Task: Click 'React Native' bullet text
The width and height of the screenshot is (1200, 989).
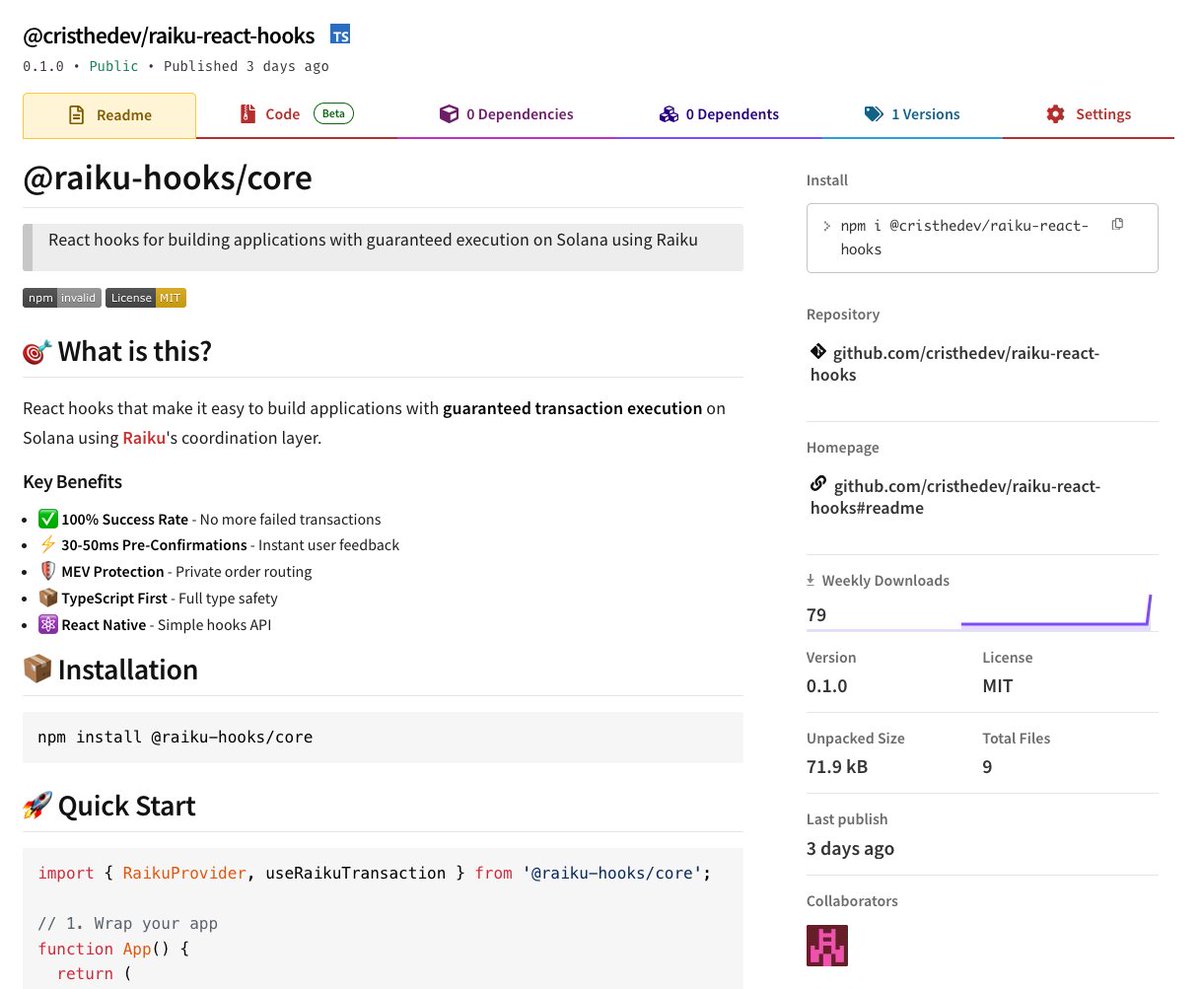Action: (x=104, y=625)
